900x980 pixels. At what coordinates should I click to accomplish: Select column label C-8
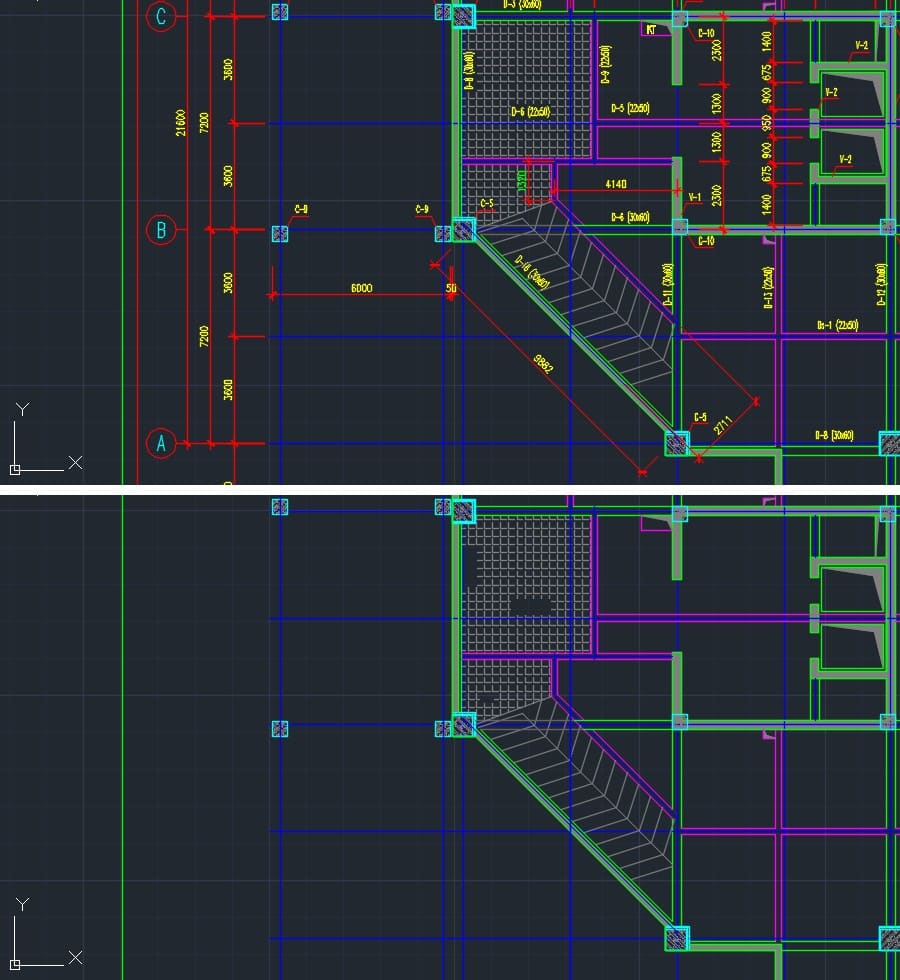coord(301,209)
